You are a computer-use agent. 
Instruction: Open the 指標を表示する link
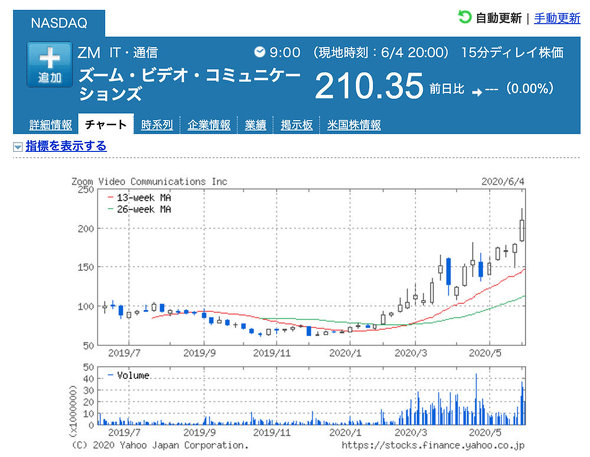66,146
